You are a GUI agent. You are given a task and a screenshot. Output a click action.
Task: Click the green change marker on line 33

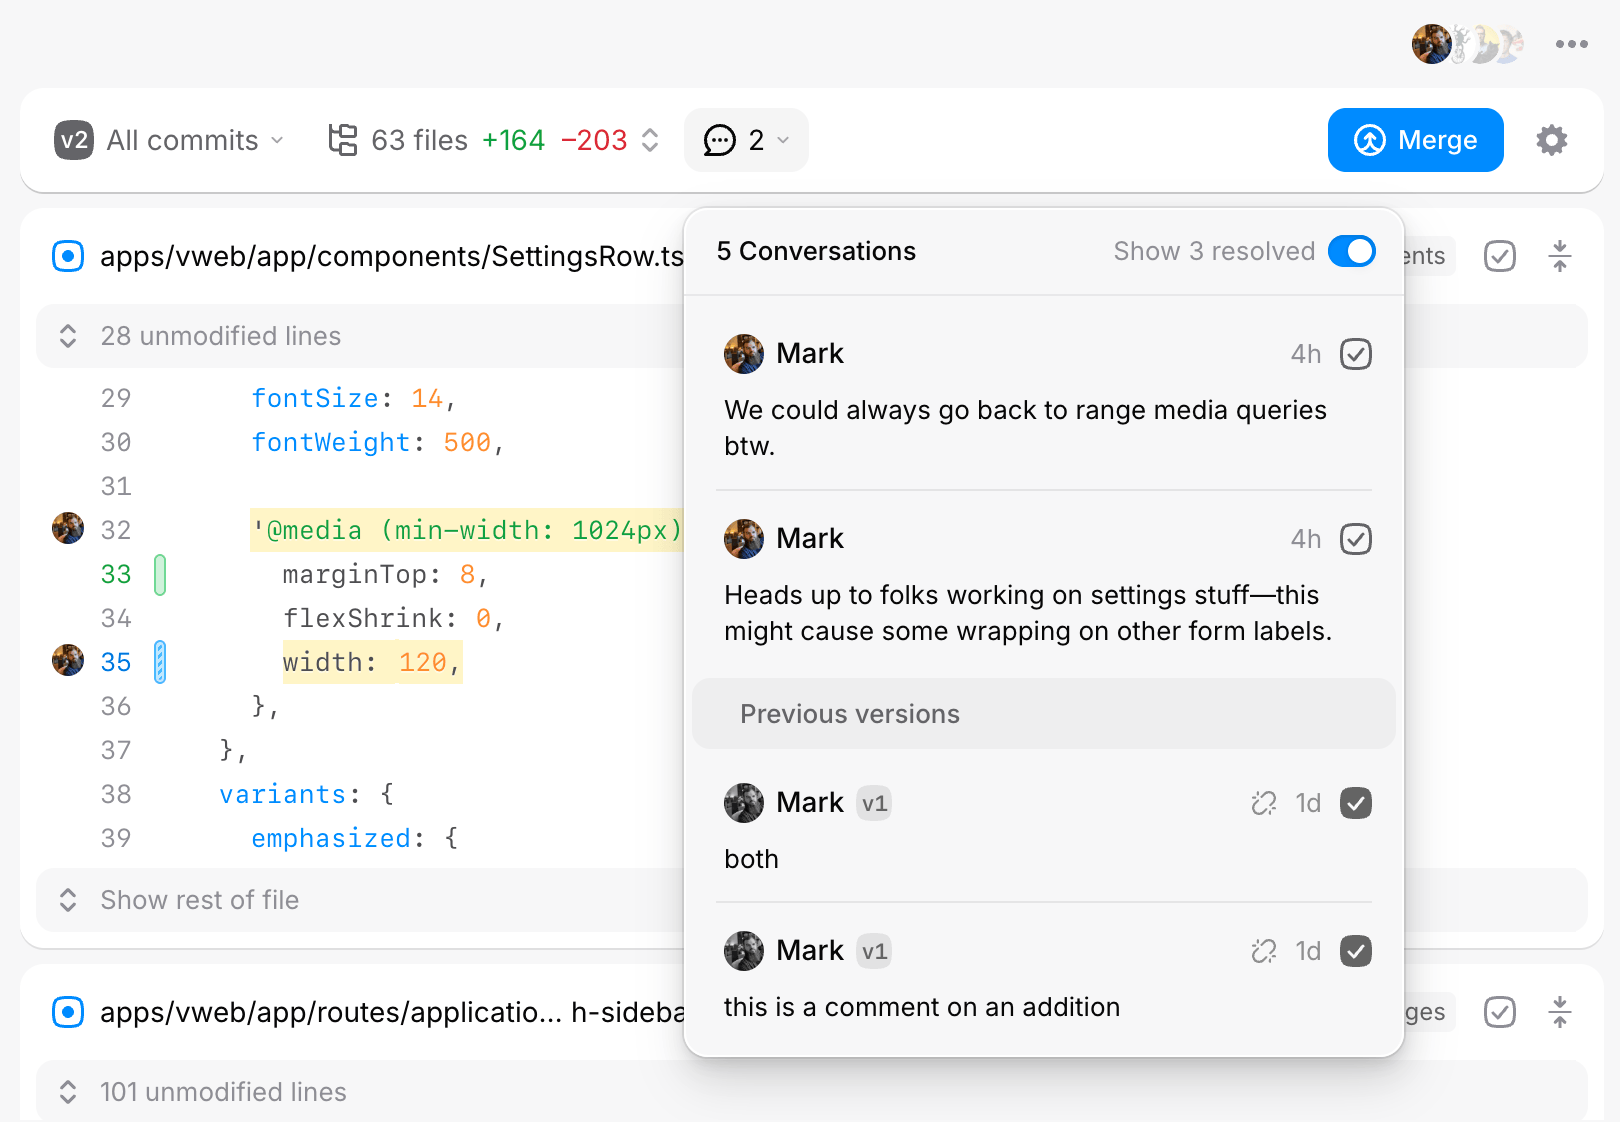[x=160, y=575]
